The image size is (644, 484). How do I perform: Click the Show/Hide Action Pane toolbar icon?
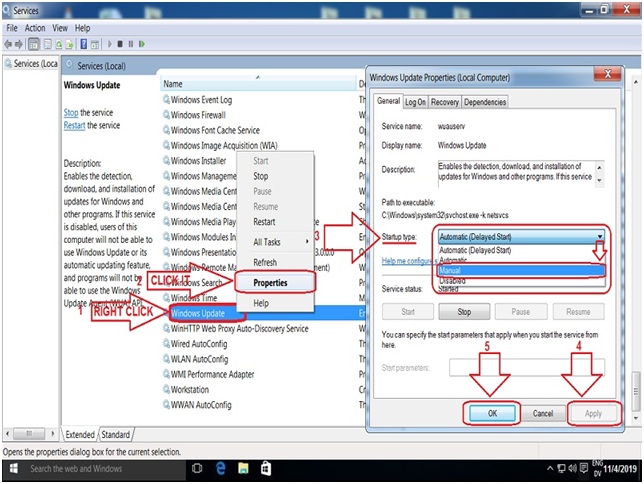point(94,44)
